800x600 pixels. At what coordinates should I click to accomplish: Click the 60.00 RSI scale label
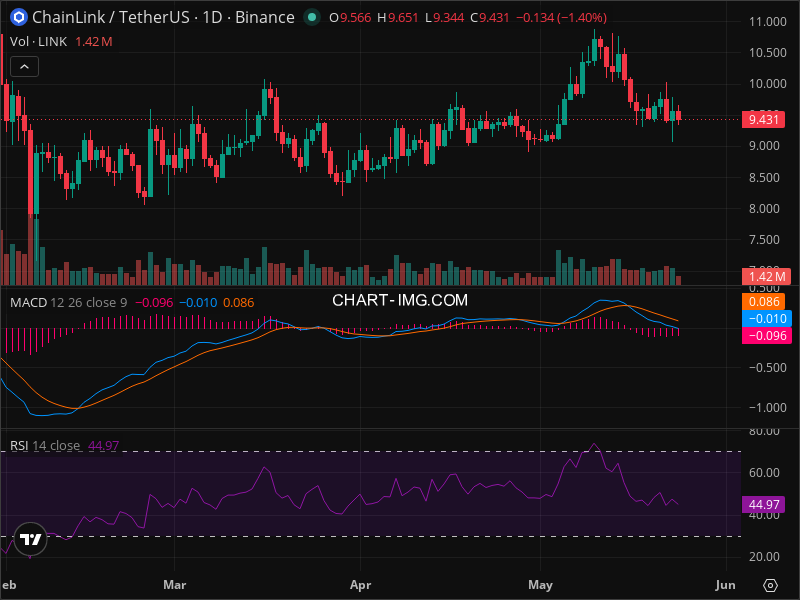coord(764,472)
